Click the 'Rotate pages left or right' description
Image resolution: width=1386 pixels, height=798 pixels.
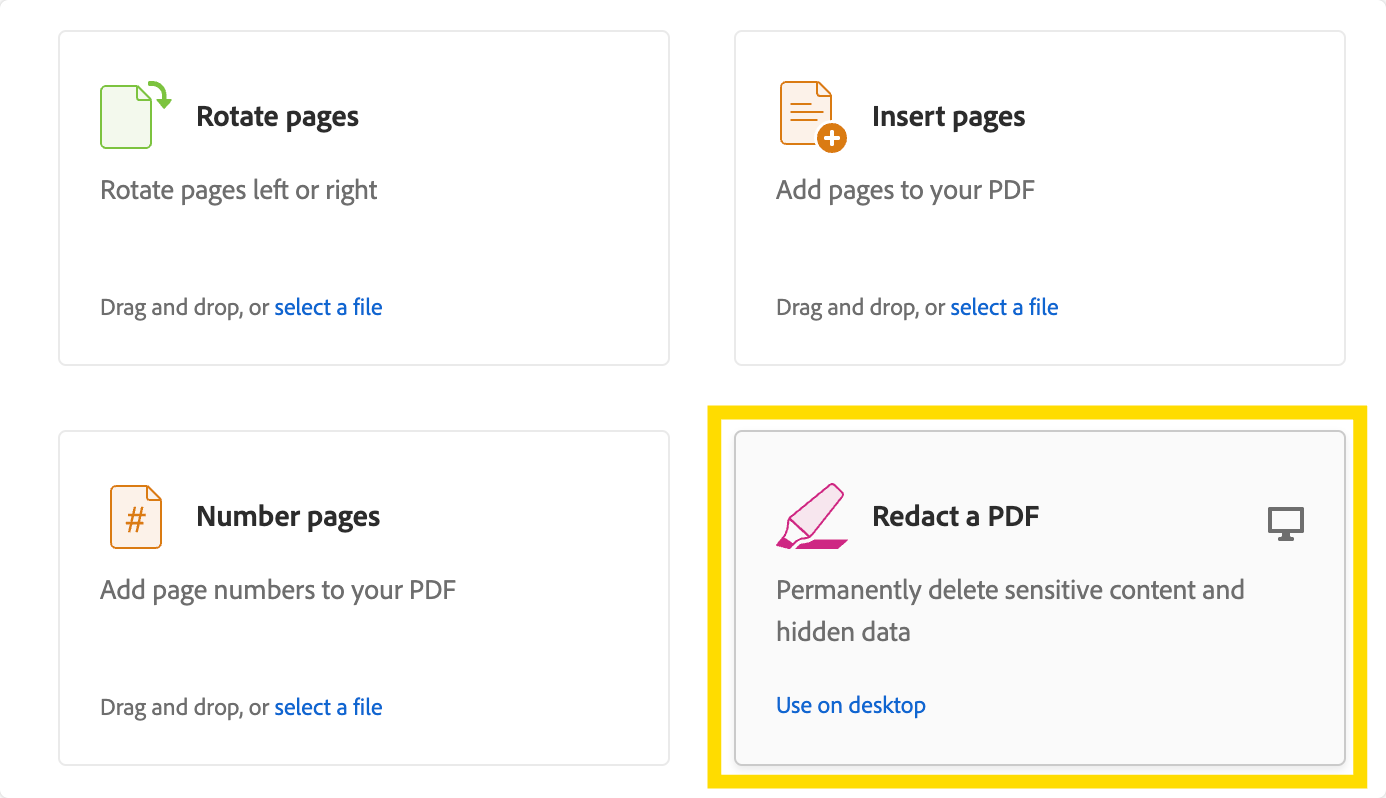239,190
